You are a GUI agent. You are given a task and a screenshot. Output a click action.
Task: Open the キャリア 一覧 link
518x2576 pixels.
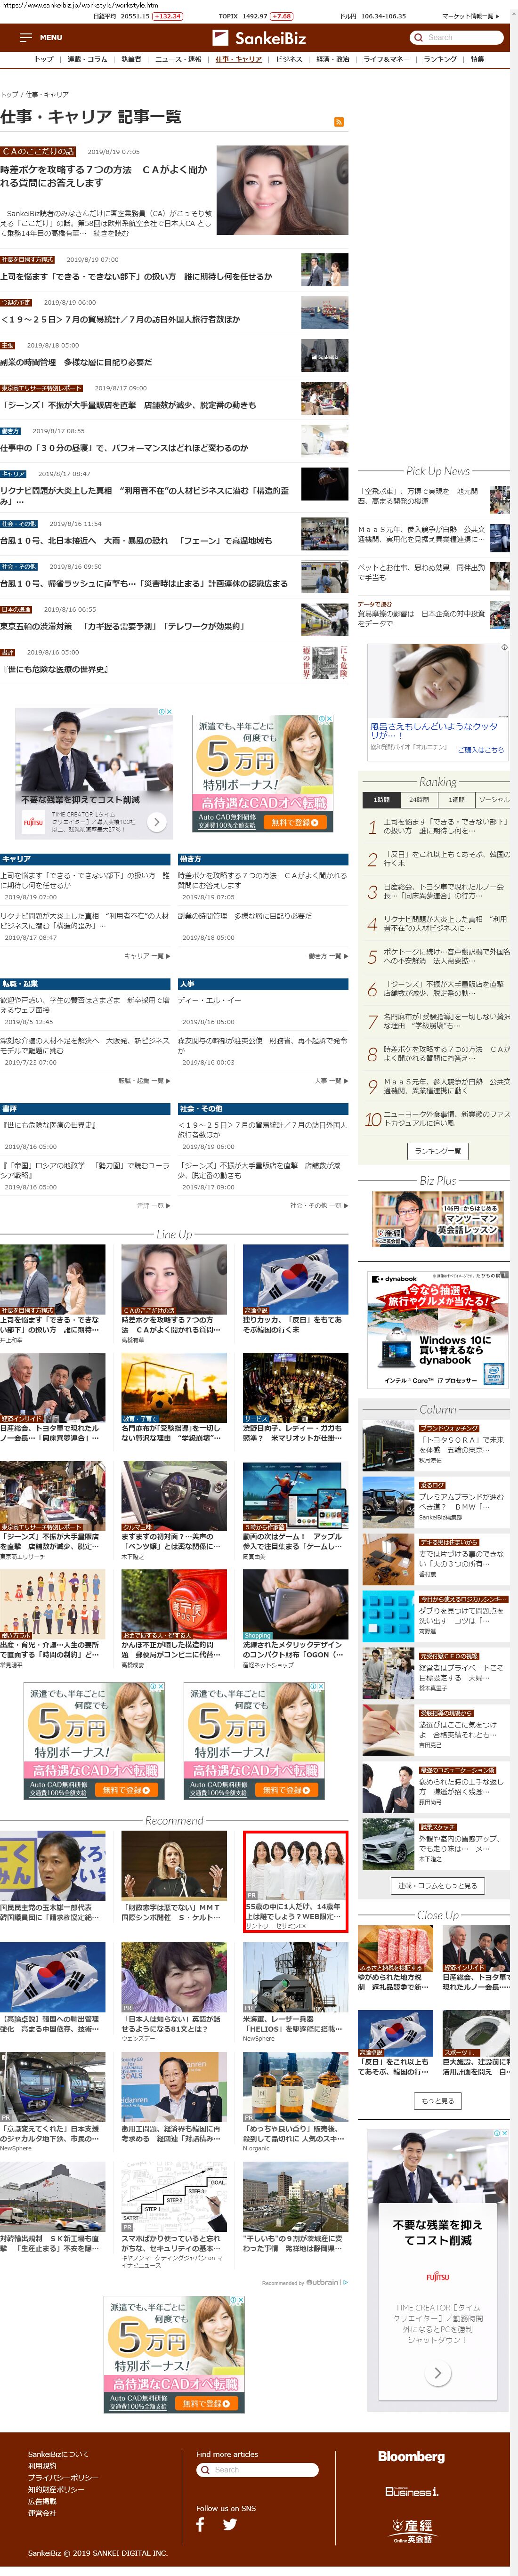tap(146, 956)
